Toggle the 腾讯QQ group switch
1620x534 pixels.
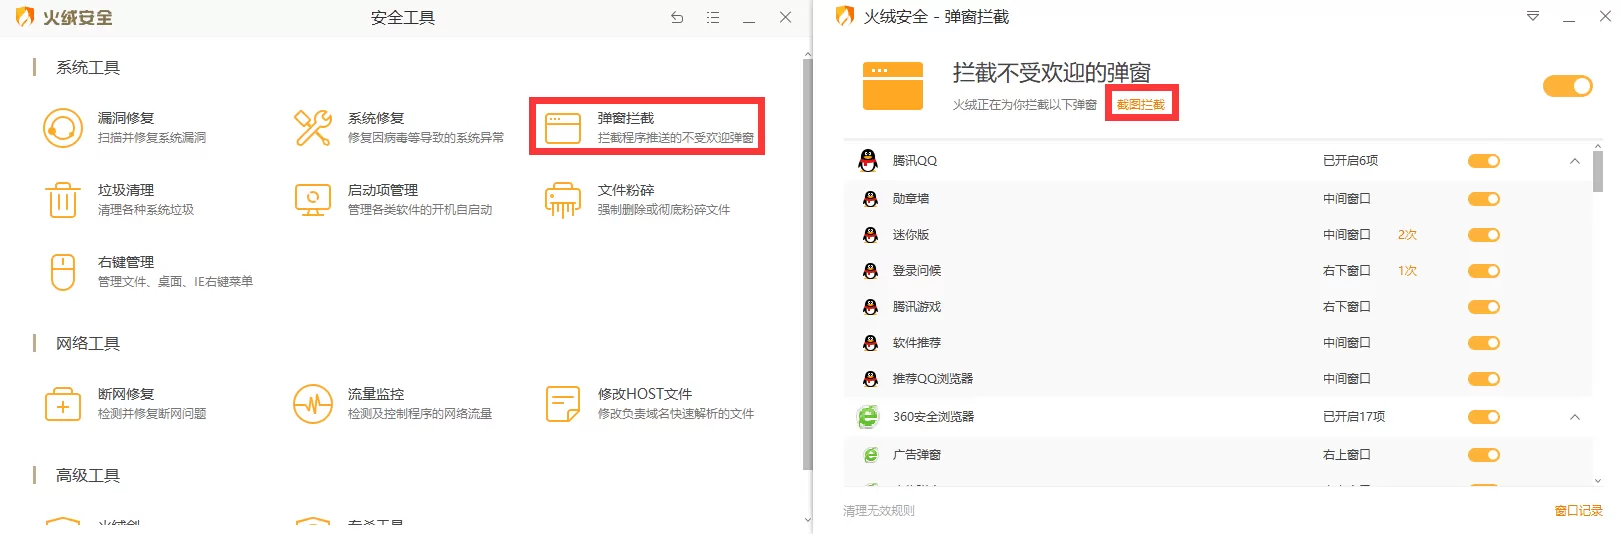1484,161
